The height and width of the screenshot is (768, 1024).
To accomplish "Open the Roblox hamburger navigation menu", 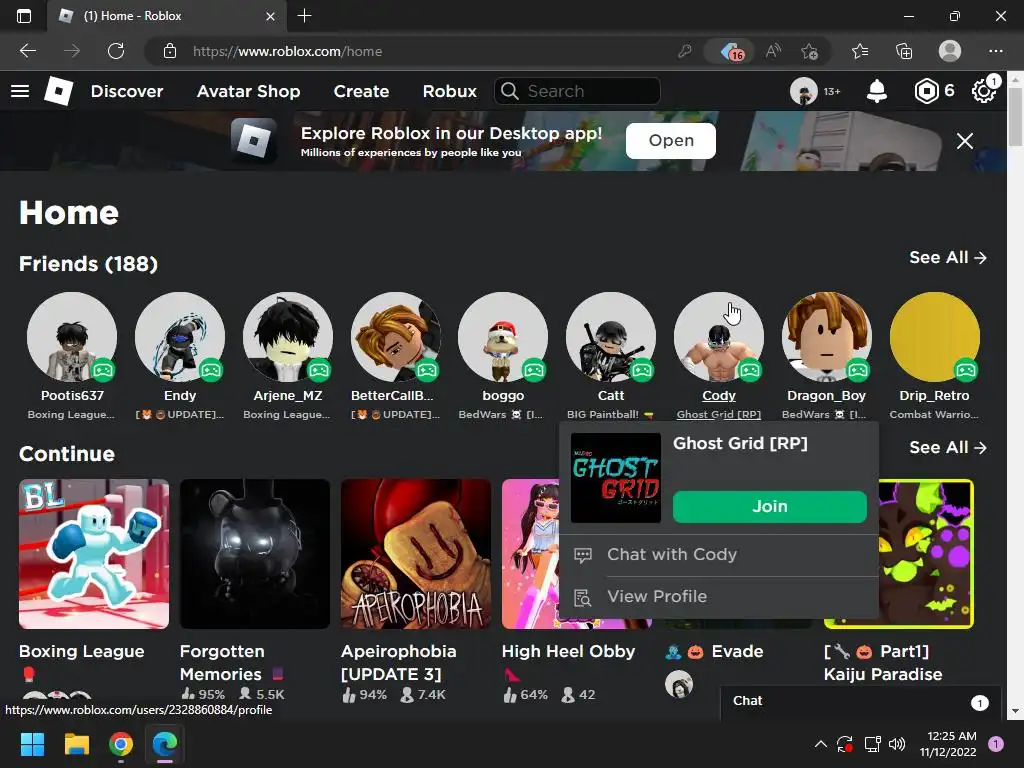I will click(20, 91).
